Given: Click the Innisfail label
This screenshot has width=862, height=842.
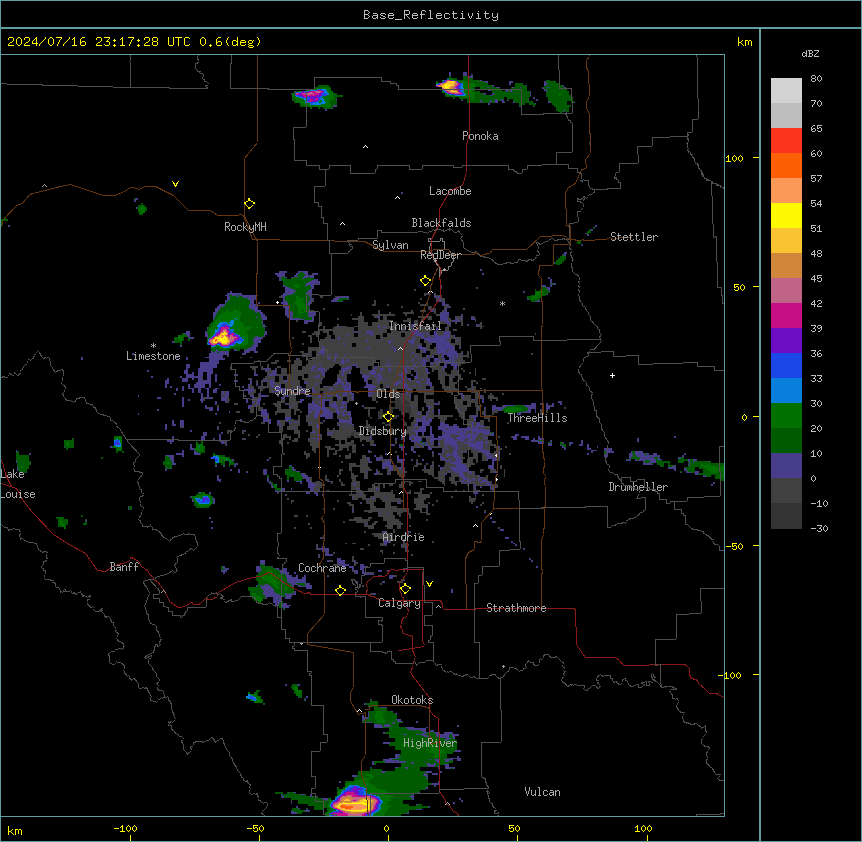Looking at the screenshot, I should coord(415,326).
